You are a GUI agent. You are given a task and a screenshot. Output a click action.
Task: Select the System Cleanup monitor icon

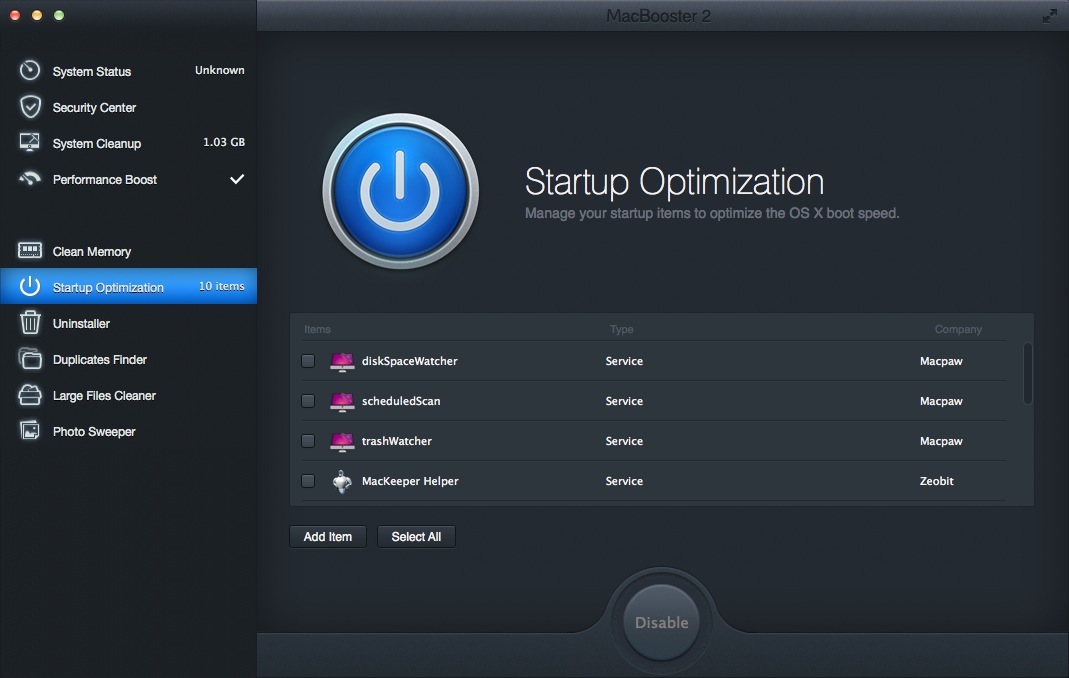pyautogui.click(x=30, y=143)
